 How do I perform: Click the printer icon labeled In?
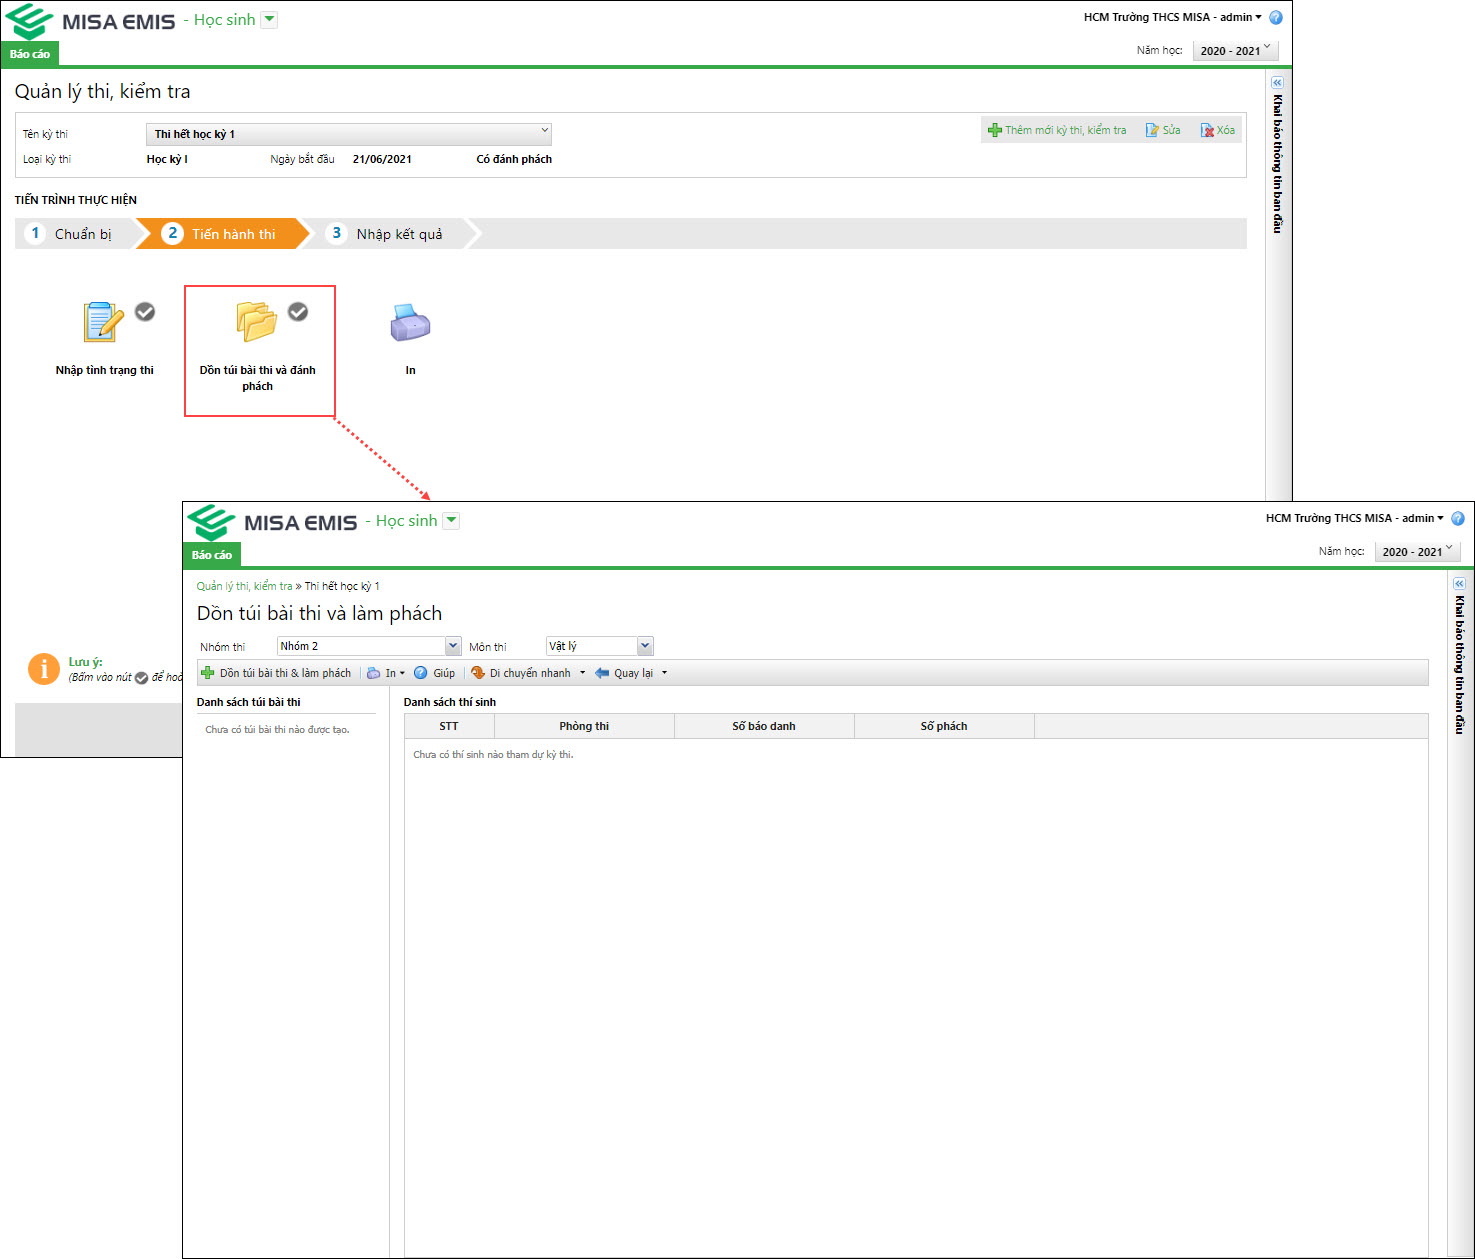point(410,322)
